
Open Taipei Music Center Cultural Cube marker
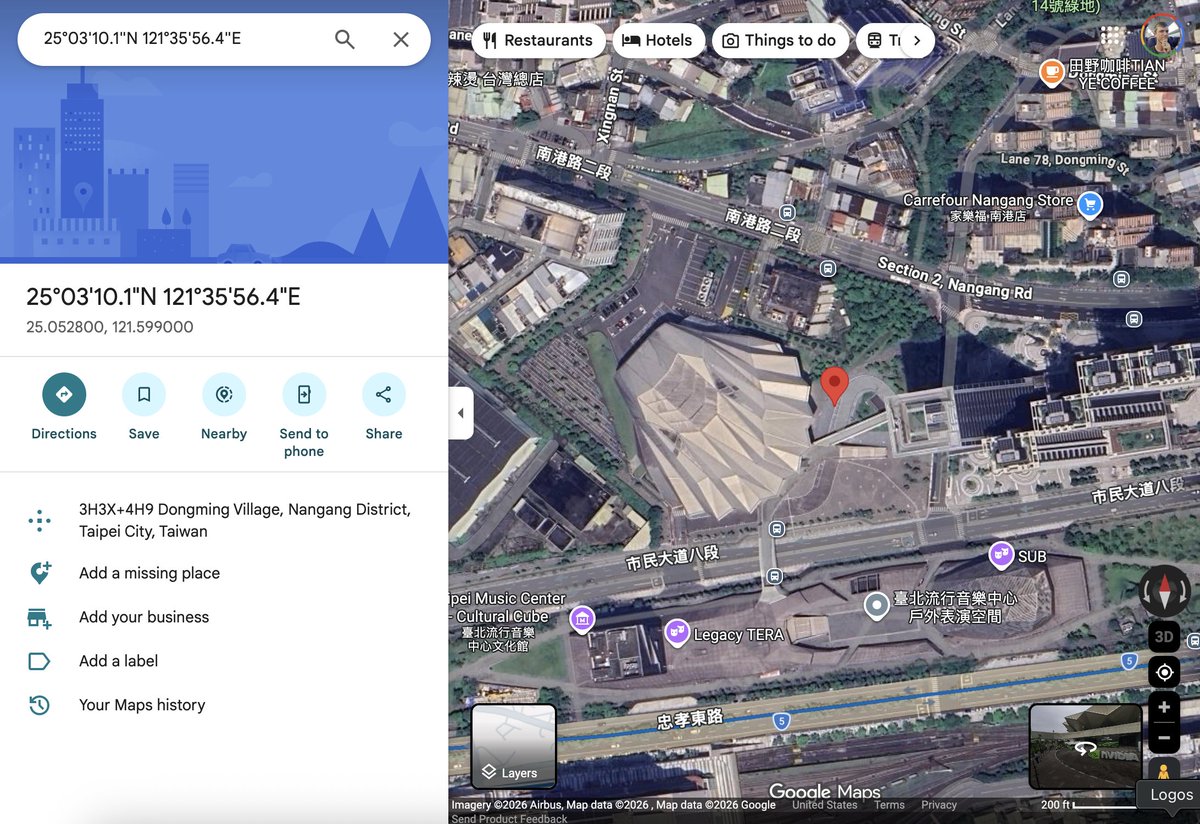click(582, 619)
